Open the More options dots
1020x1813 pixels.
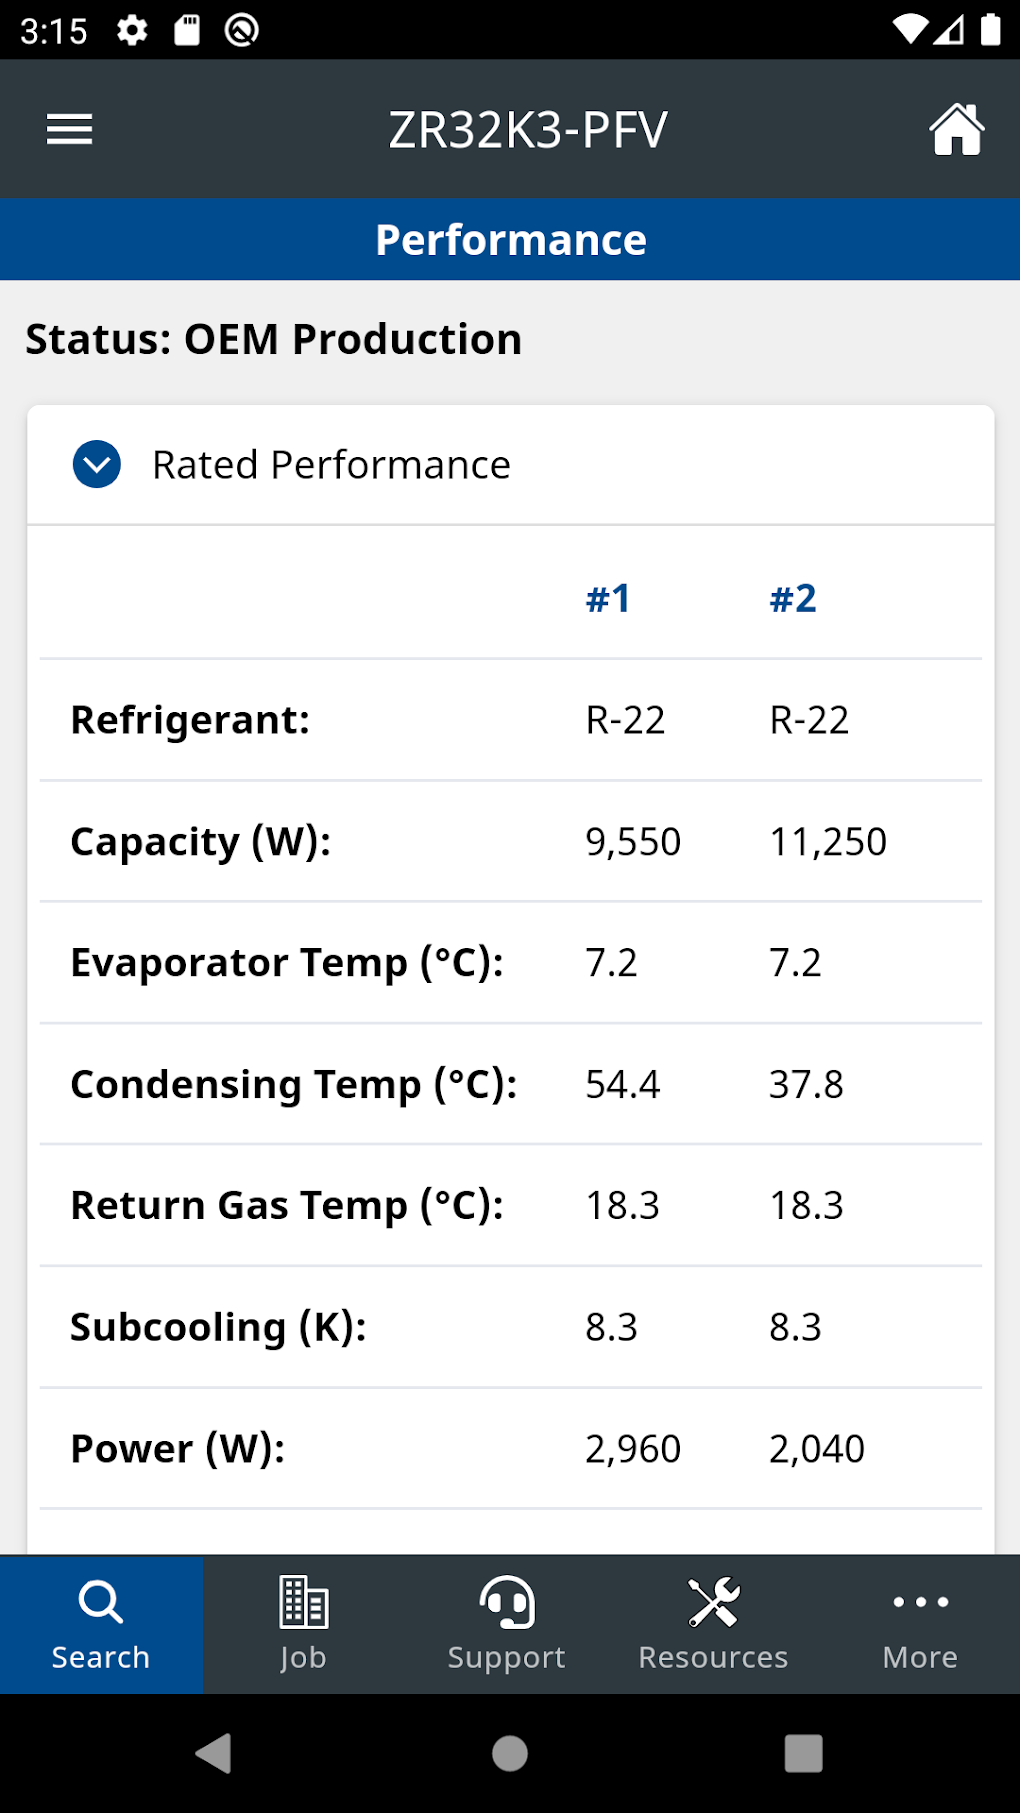pos(920,1603)
